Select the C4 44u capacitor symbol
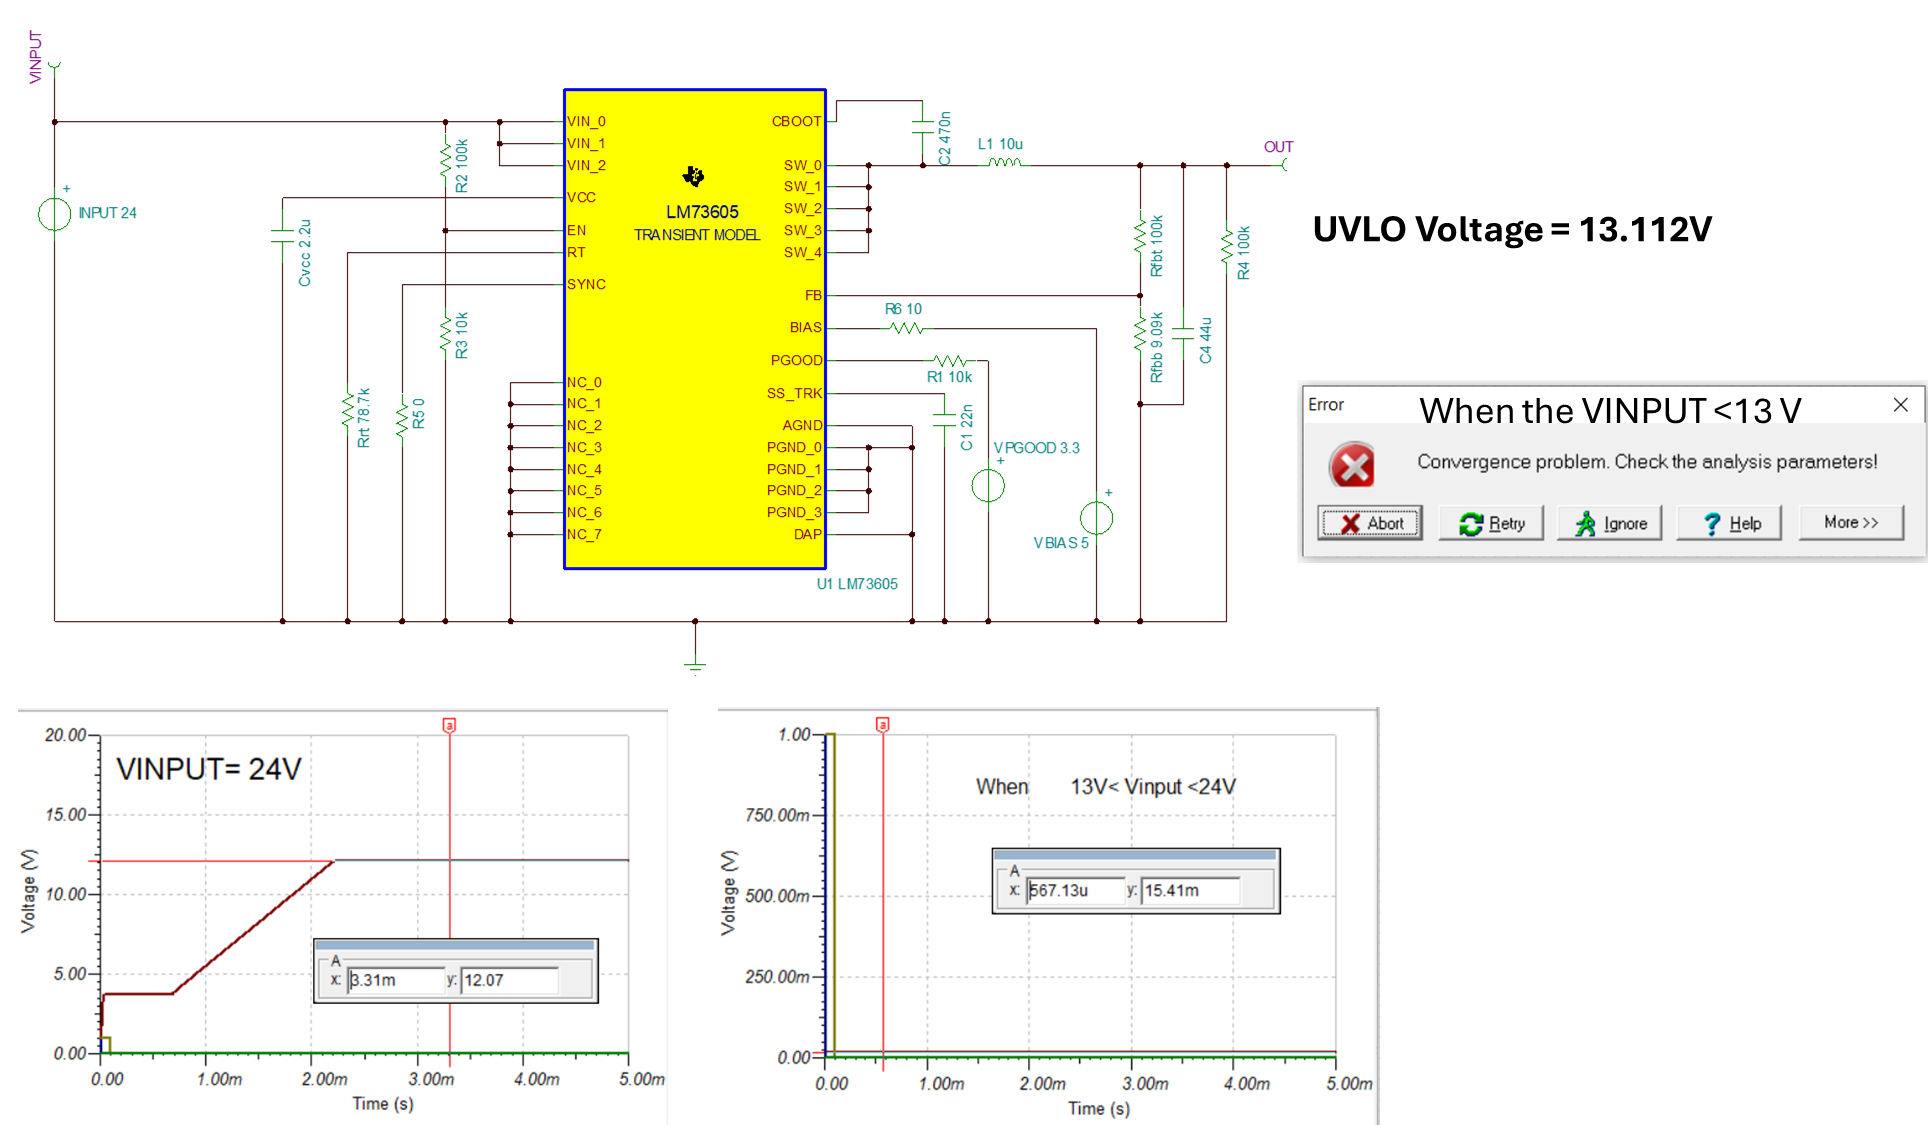Image resolution: width=1928 pixels, height=1125 pixels. coord(1183,334)
